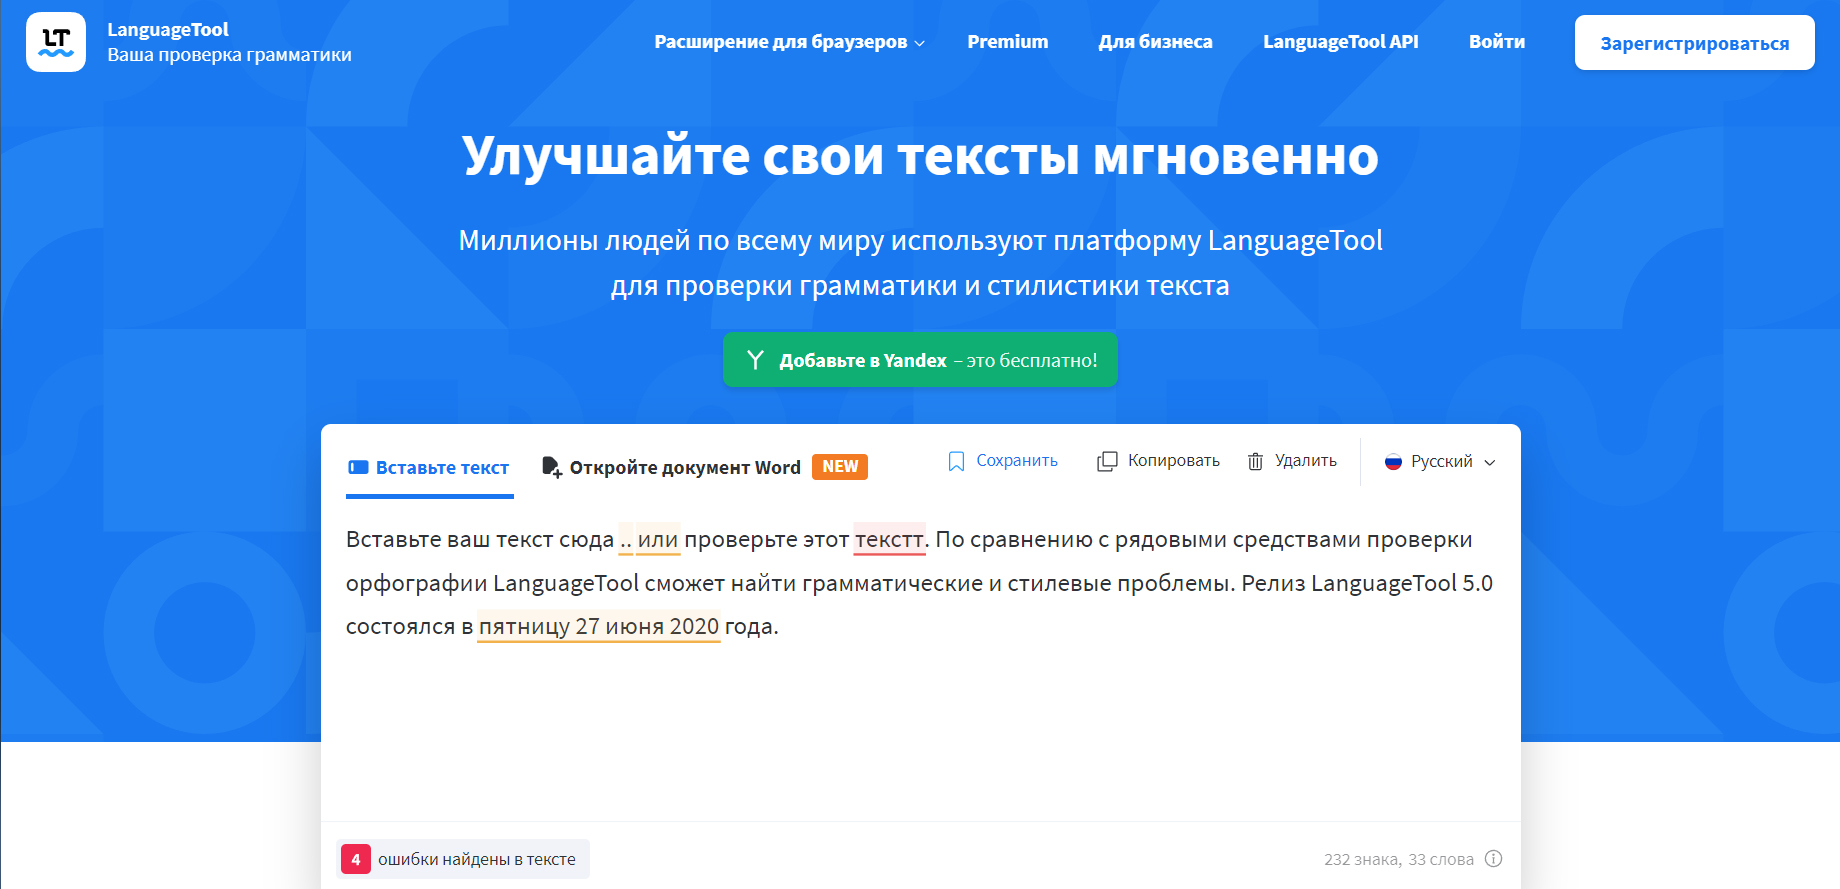This screenshot has width=1840, height=889.
Task: Open the Для бизнеса page
Action: click(1155, 42)
